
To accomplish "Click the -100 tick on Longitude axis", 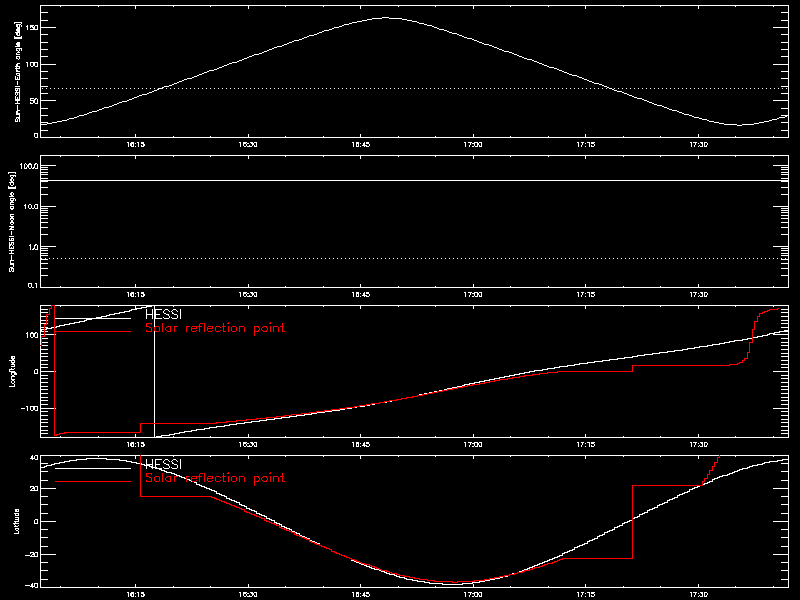I will click(x=30, y=409).
